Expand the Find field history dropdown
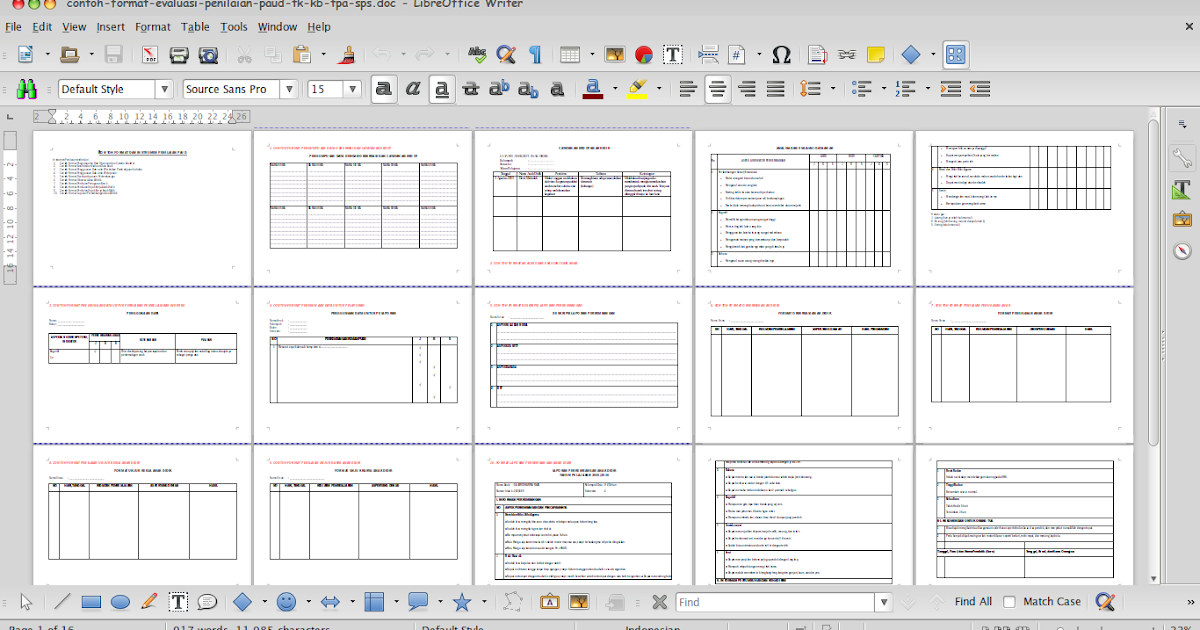The width and height of the screenshot is (1200, 630). click(x=883, y=602)
